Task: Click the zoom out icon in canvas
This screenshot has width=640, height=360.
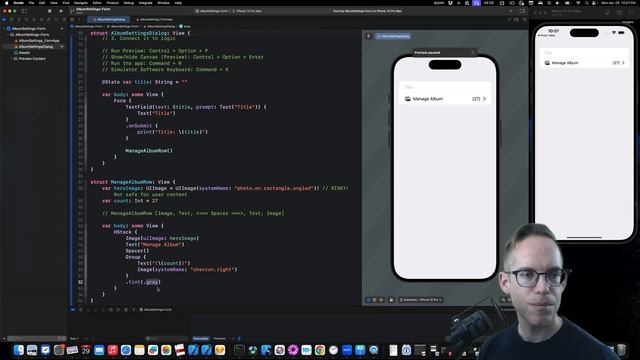Action: 503,300
